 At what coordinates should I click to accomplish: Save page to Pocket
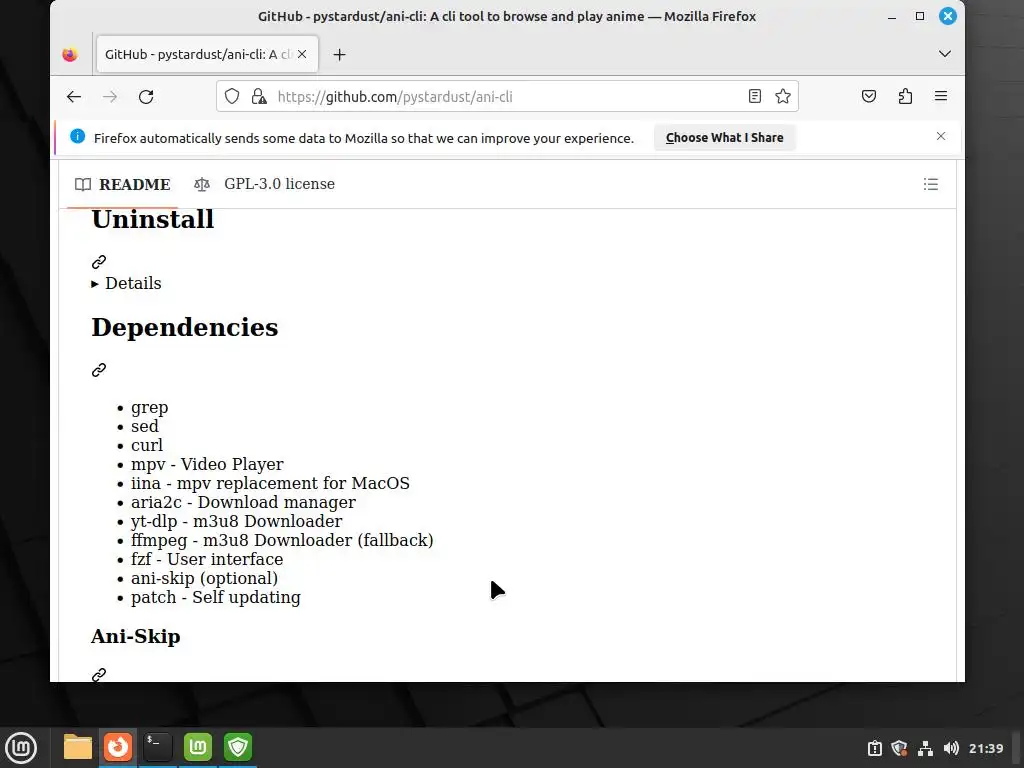click(x=869, y=97)
